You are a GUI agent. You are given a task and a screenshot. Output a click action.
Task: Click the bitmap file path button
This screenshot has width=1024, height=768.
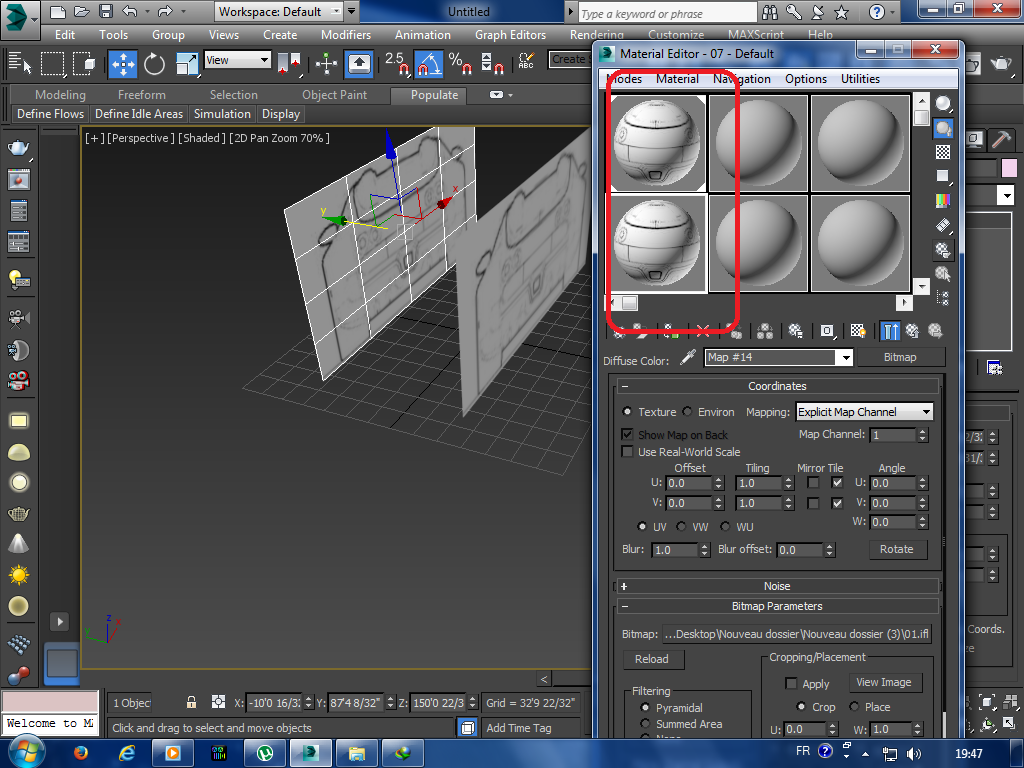797,634
